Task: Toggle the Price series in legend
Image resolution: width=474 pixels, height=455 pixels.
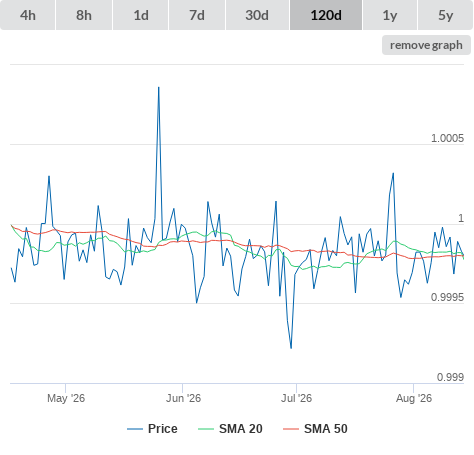Action: [152, 429]
